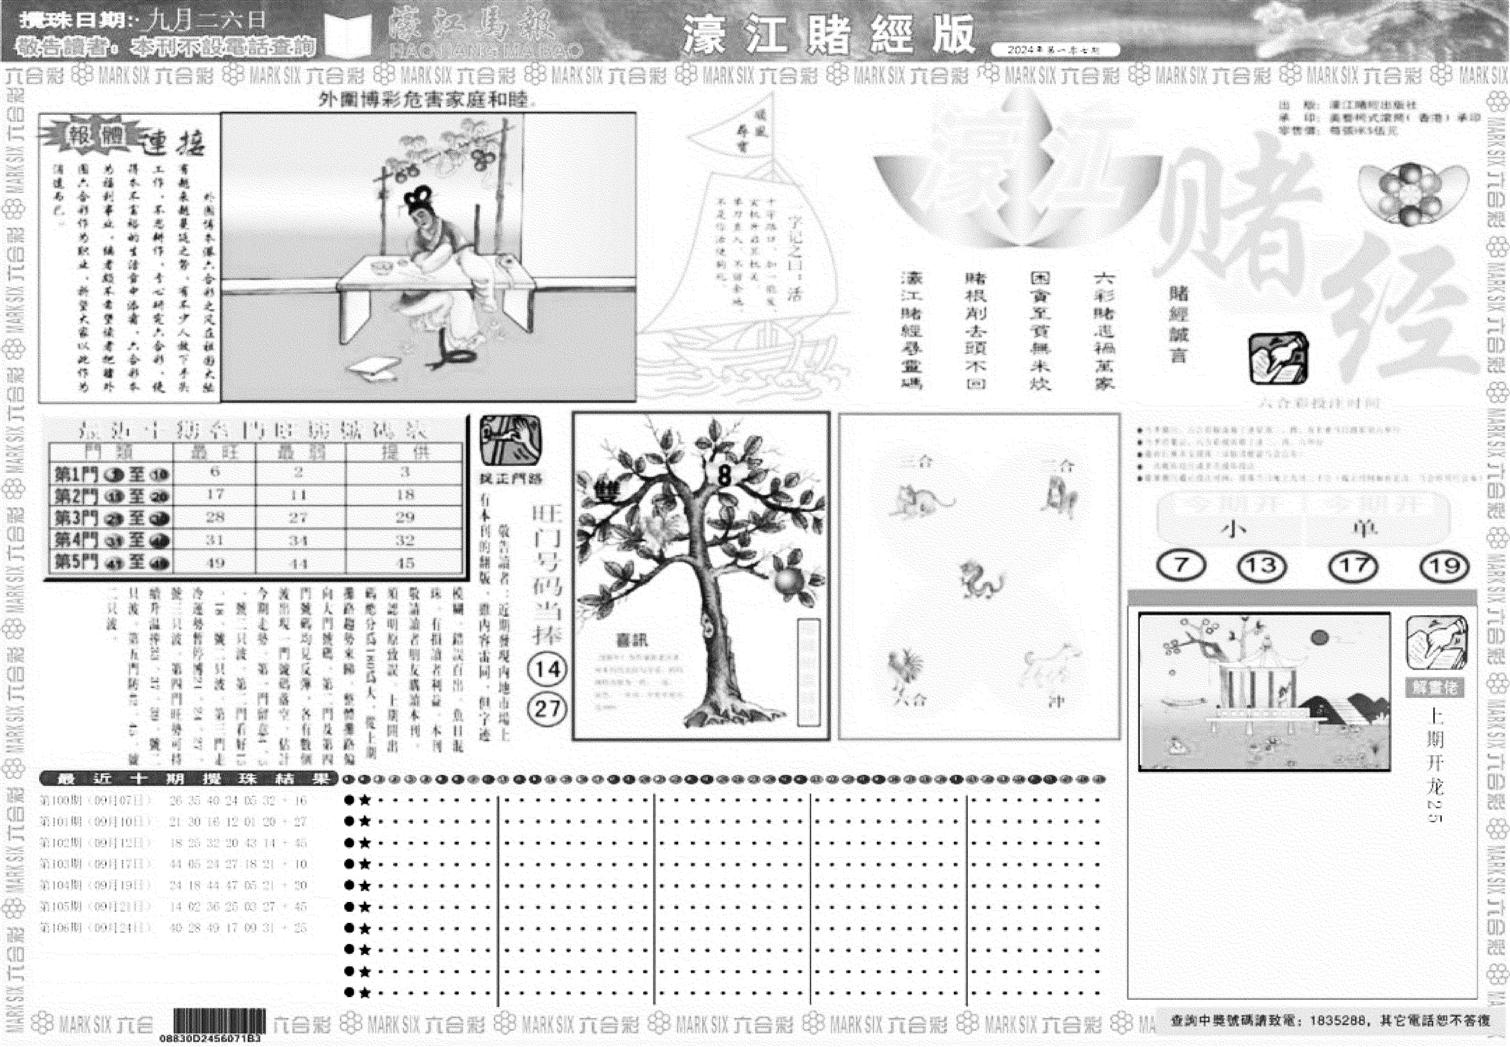Click the 第3門 row label
Viewport: 1510px width, 1047px height.
pyautogui.click(x=110, y=518)
